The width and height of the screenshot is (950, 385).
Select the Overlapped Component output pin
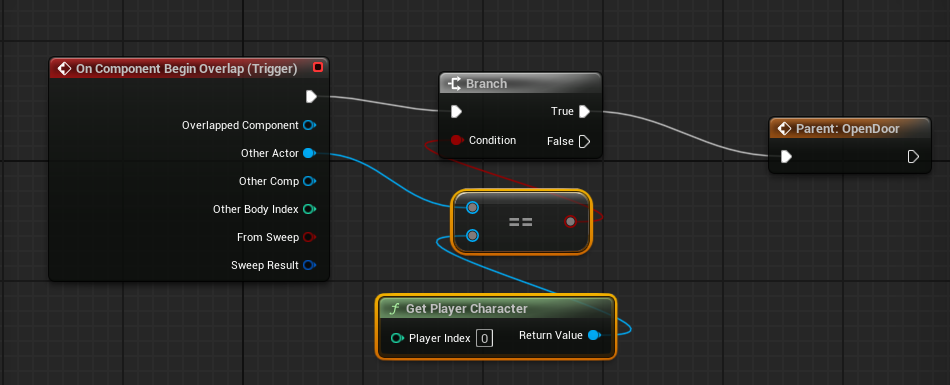(x=309, y=126)
